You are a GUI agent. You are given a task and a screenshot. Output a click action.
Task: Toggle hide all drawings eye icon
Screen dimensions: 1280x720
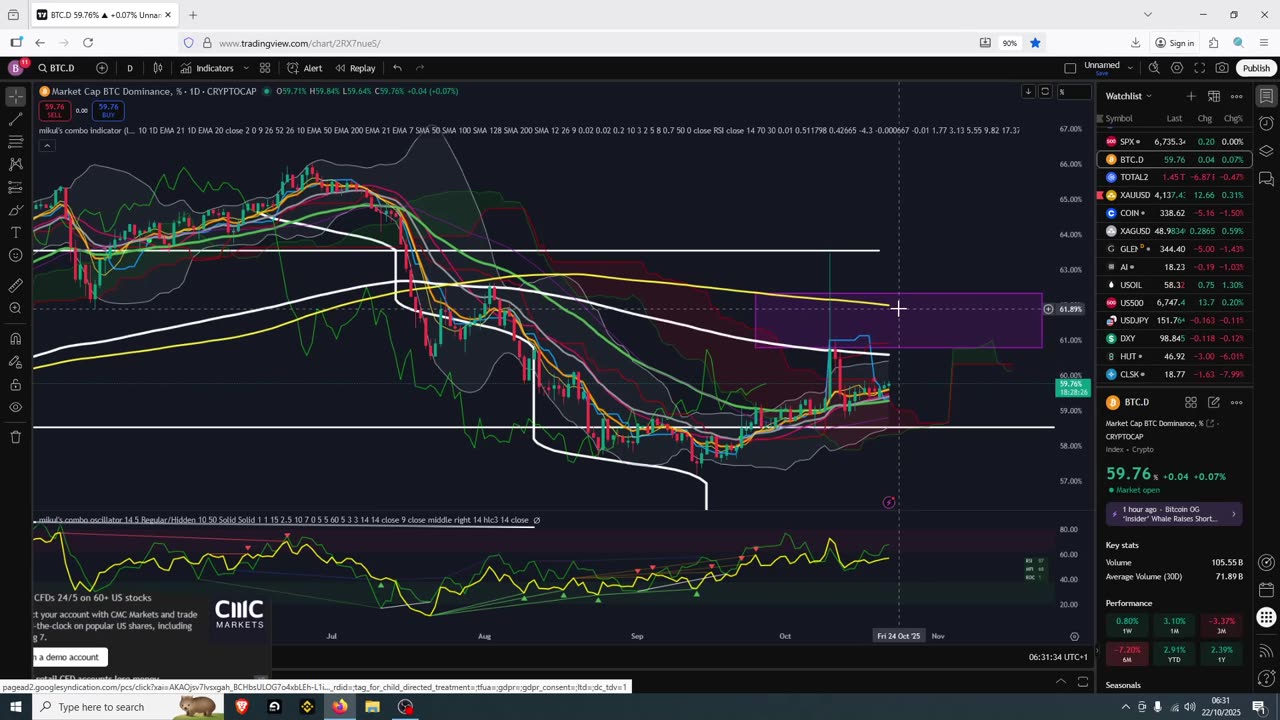pos(16,407)
